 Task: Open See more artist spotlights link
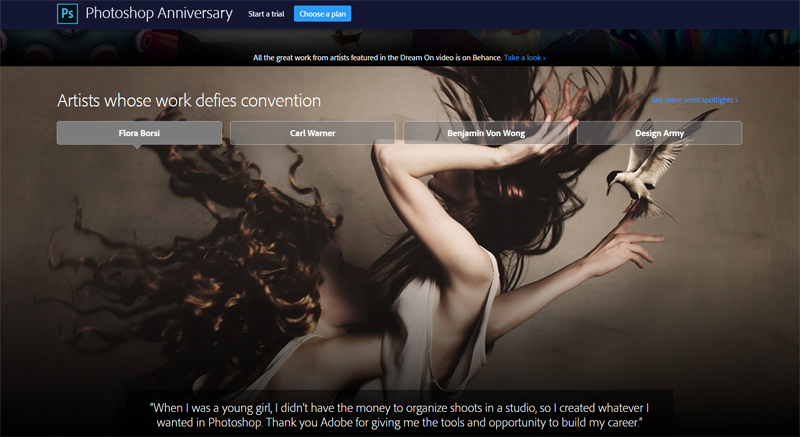coord(692,101)
